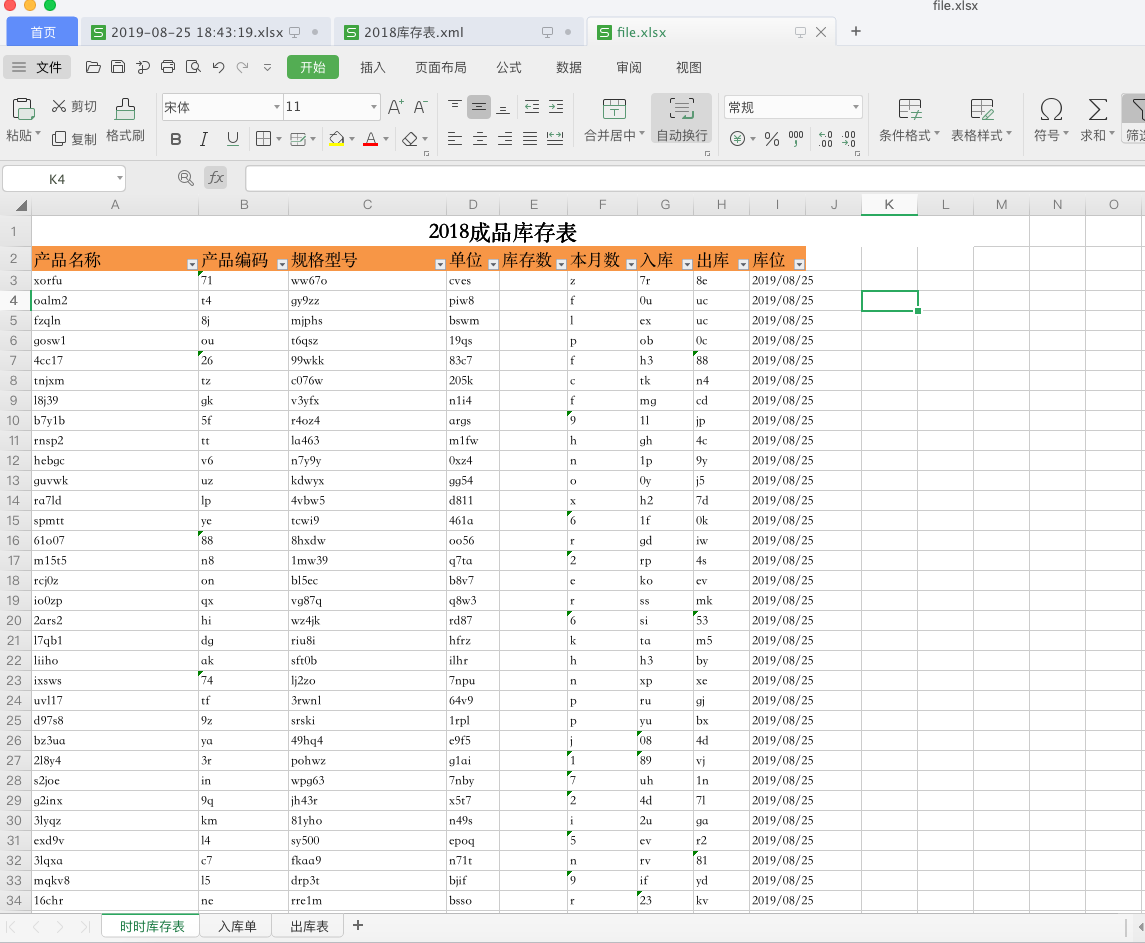Click the distributed alignment icon
The width and height of the screenshot is (1145, 943).
[555, 139]
